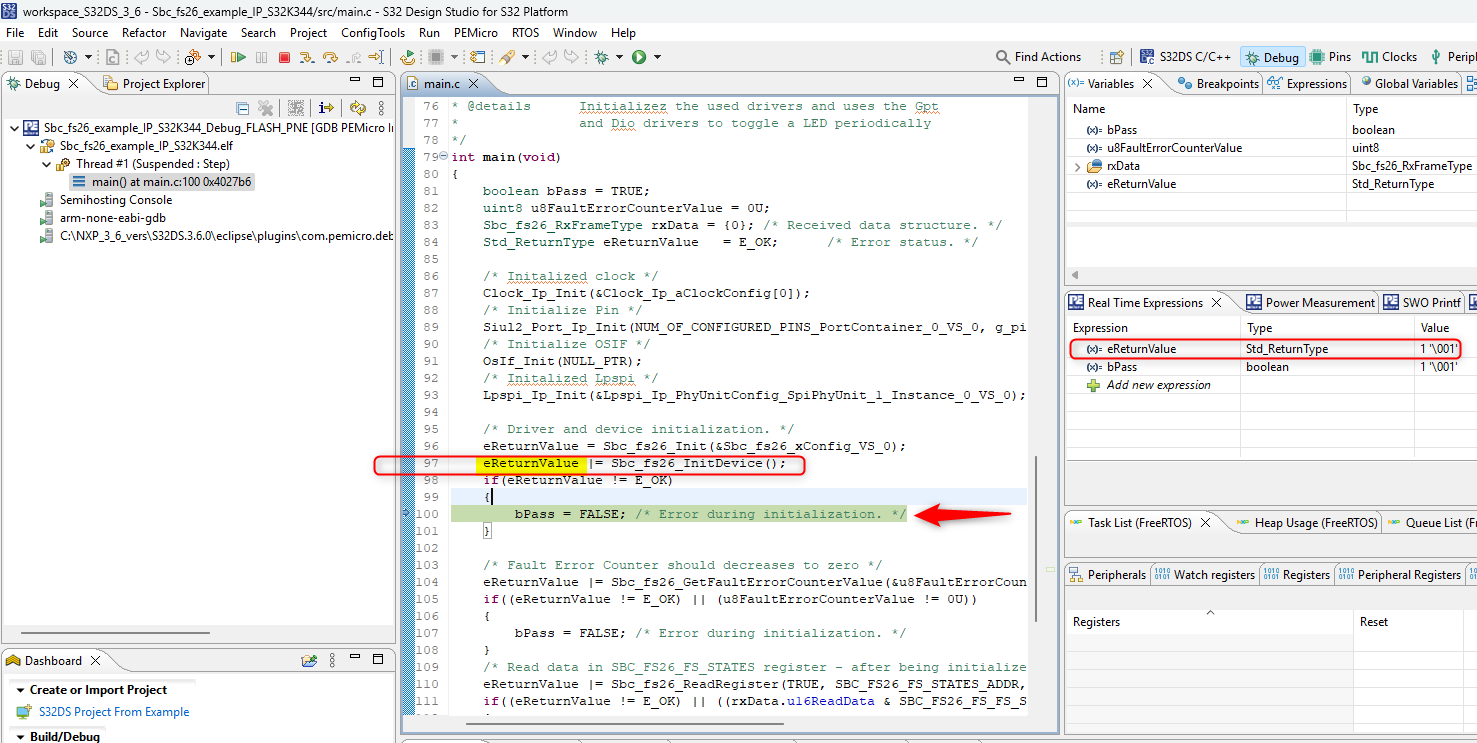Switch to the Breakpoints tab
Image resolution: width=1477 pixels, height=743 pixels.
point(1226,83)
